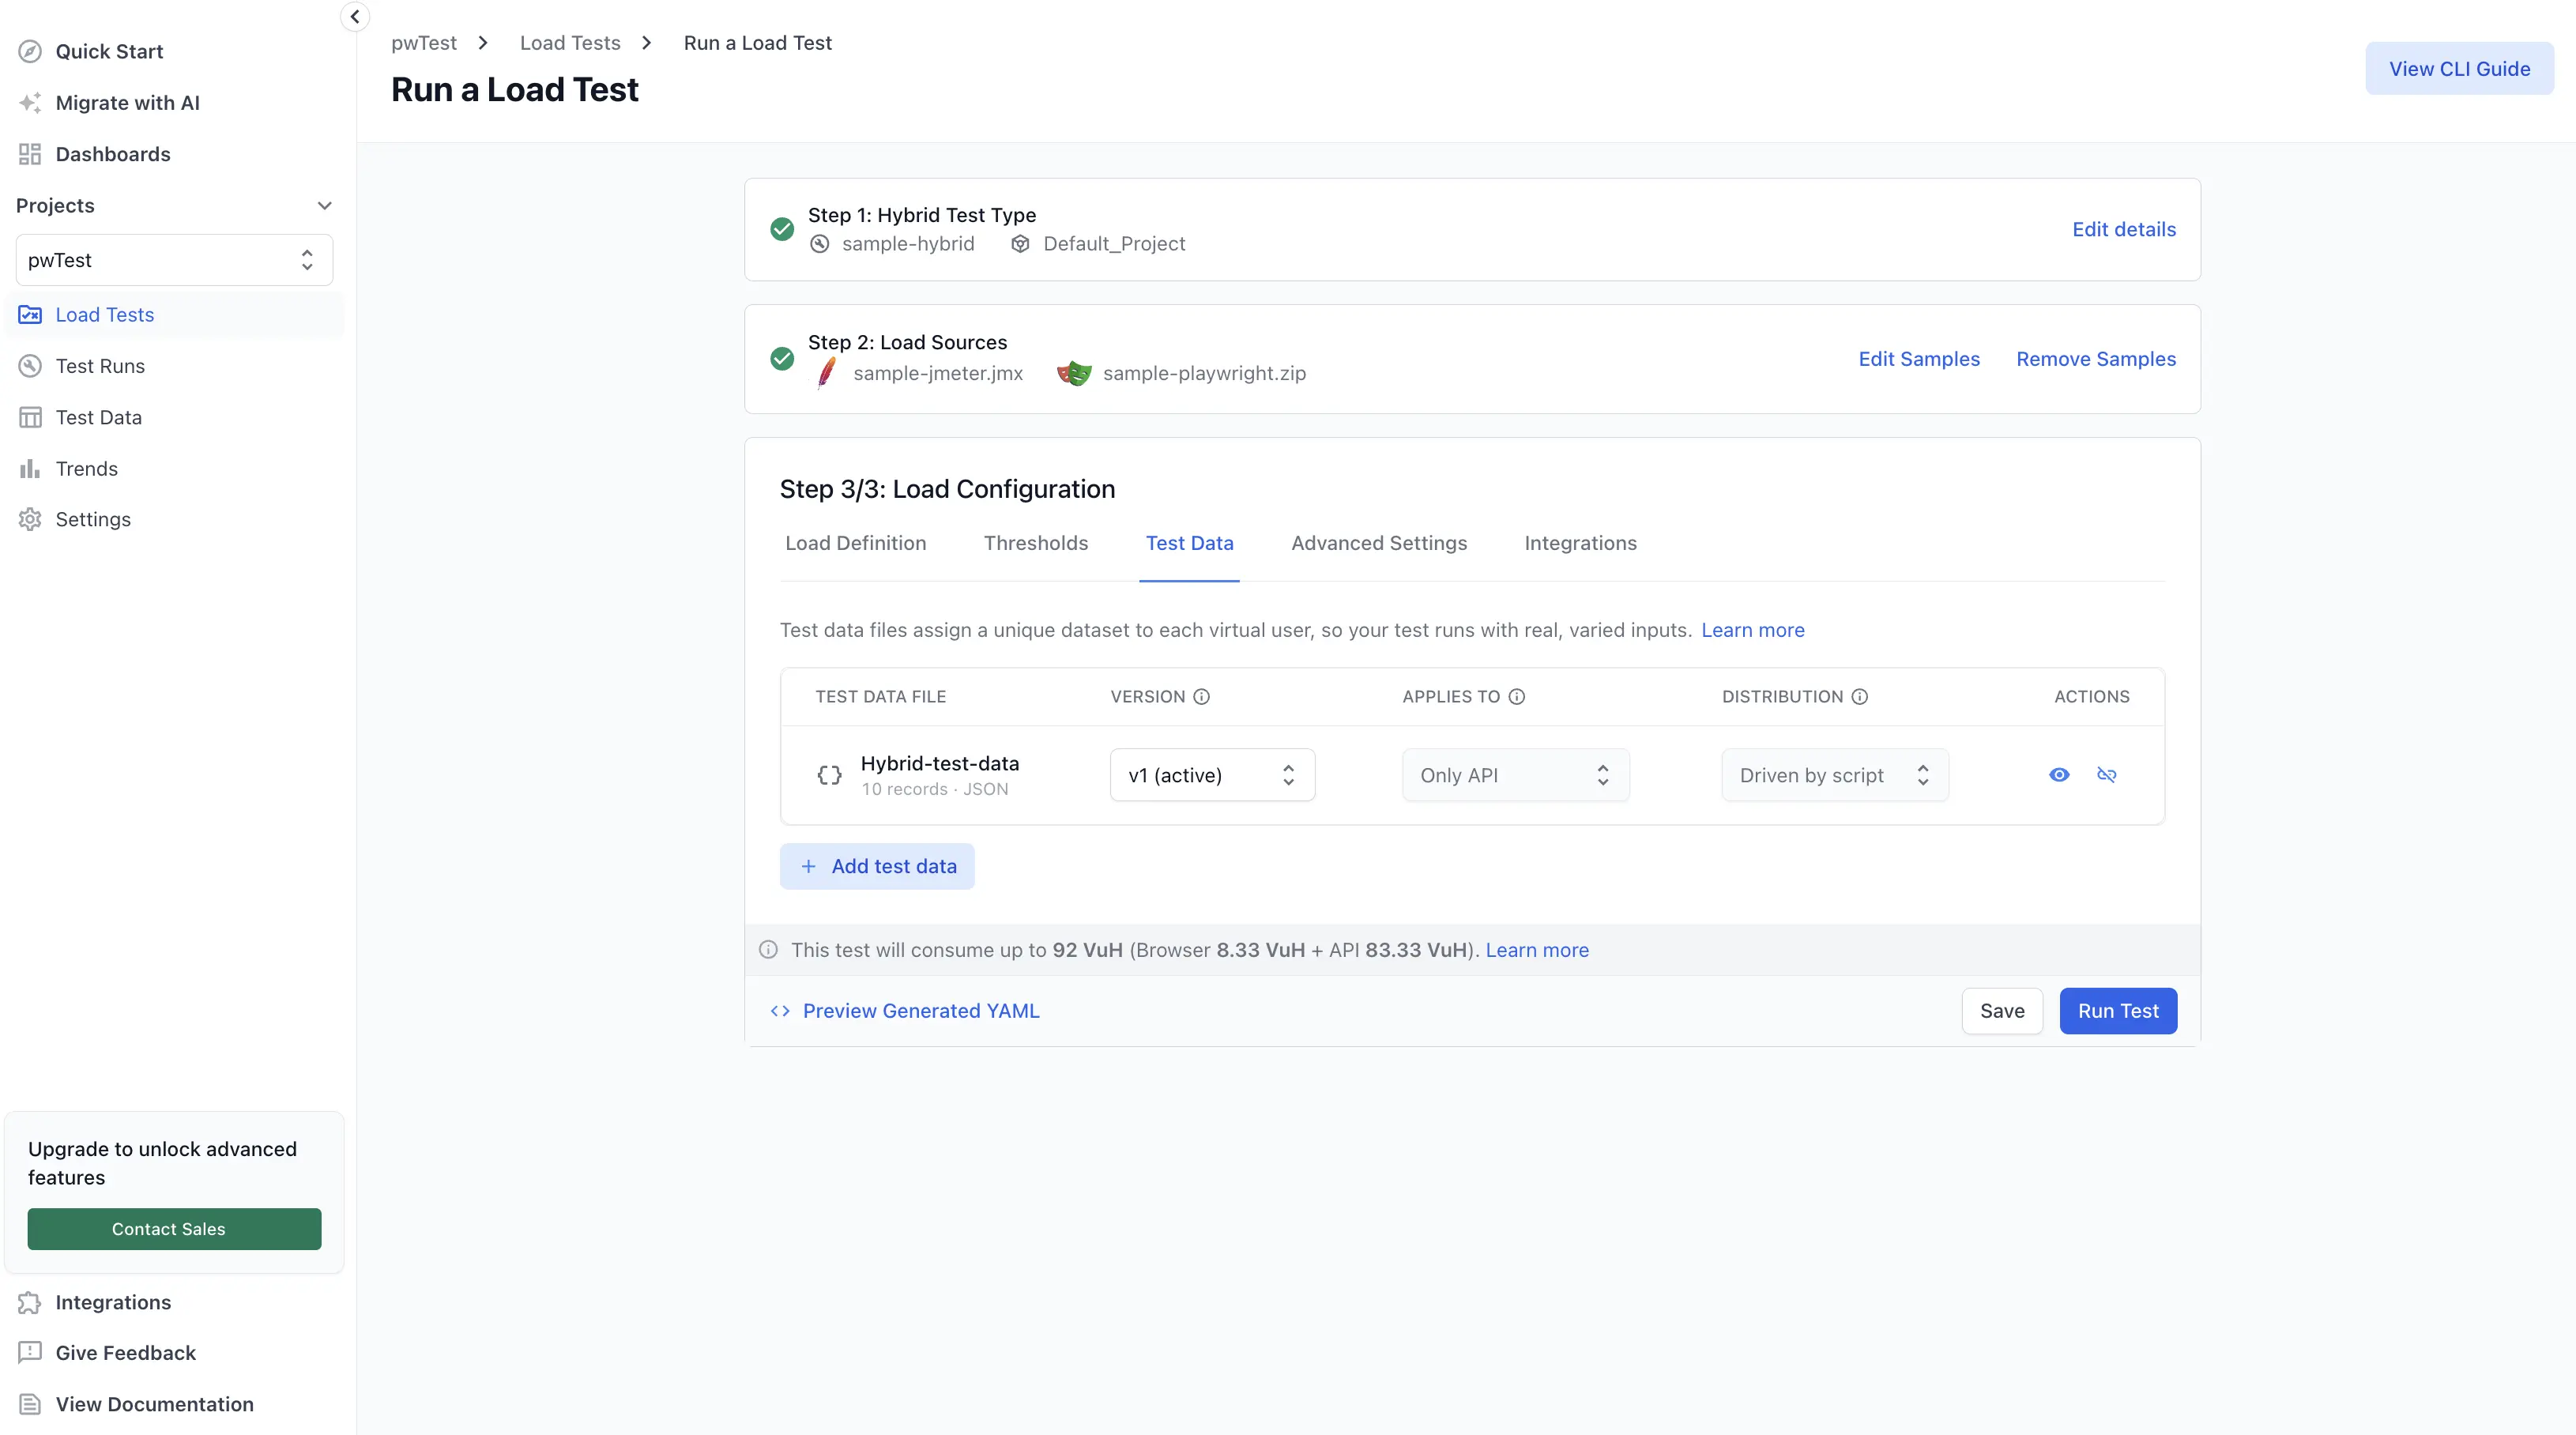Click Edit details for Step 1

point(2124,230)
